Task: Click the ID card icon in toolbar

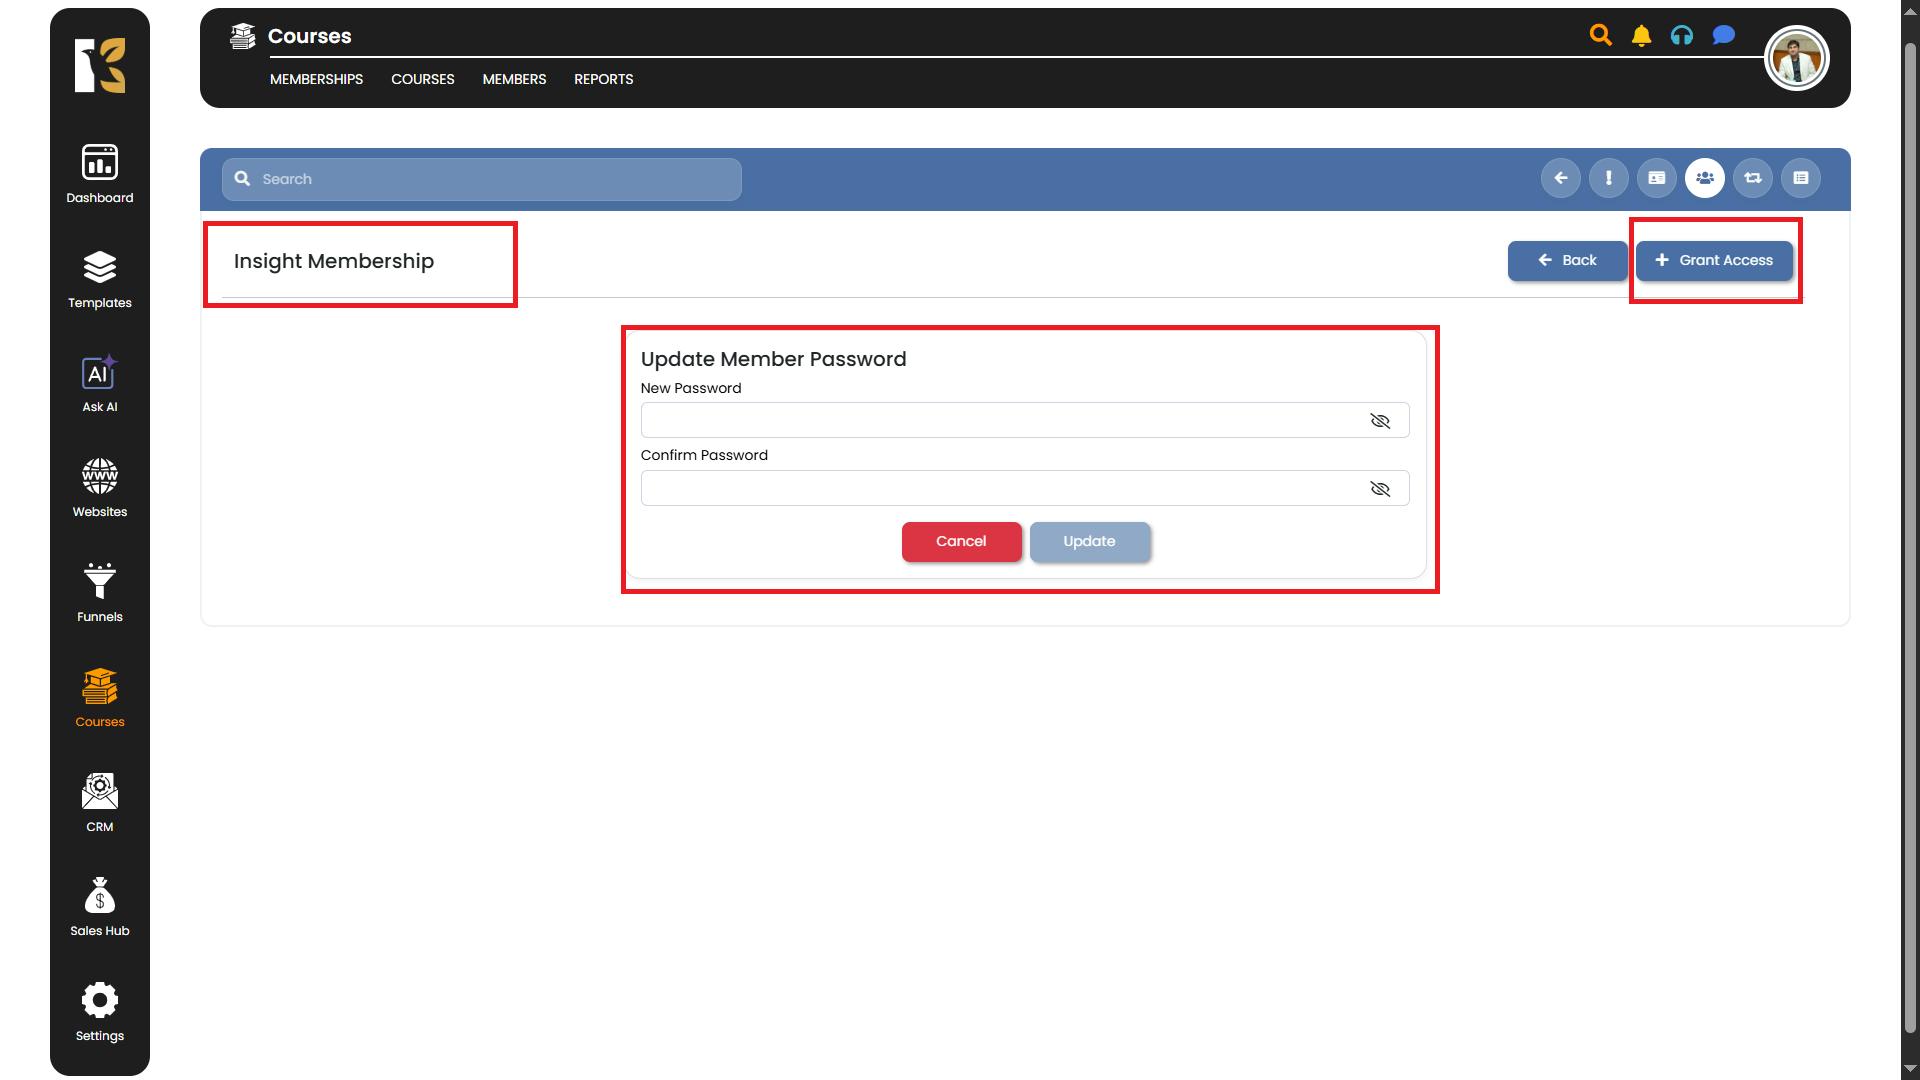Action: (1656, 178)
